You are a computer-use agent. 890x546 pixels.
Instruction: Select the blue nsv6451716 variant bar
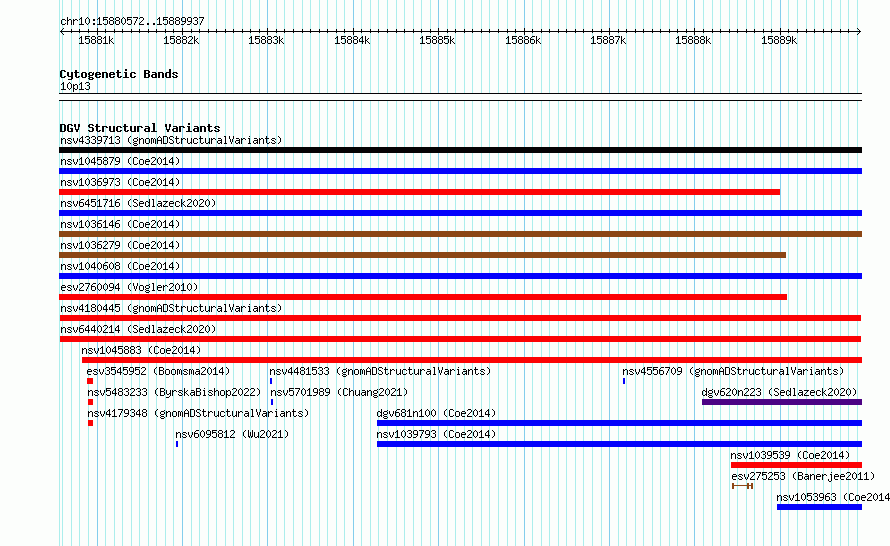pyautogui.click(x=460, y=213)
